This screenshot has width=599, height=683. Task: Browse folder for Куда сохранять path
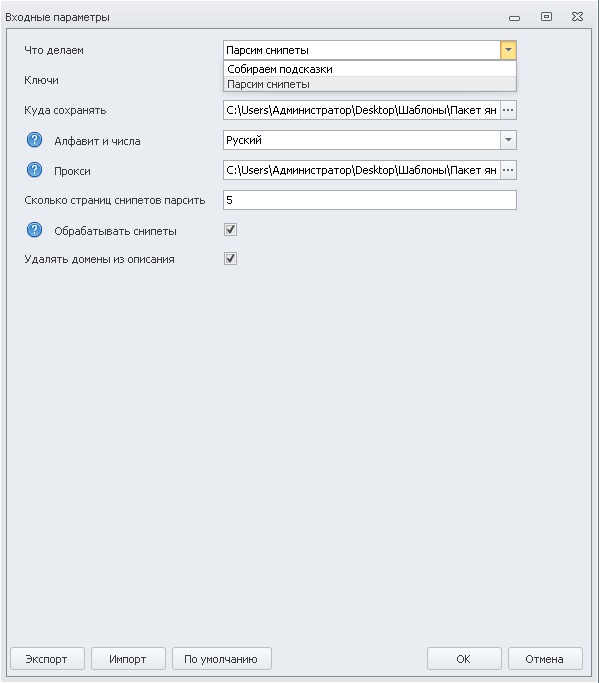click(508, 110)
